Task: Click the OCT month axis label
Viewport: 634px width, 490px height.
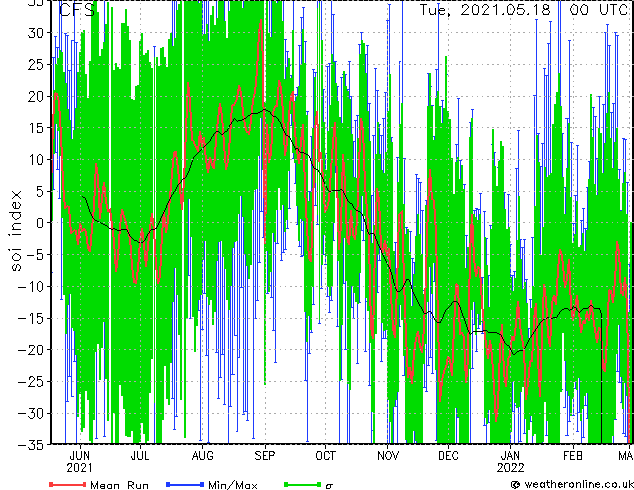Action: (x=325, y=456)
